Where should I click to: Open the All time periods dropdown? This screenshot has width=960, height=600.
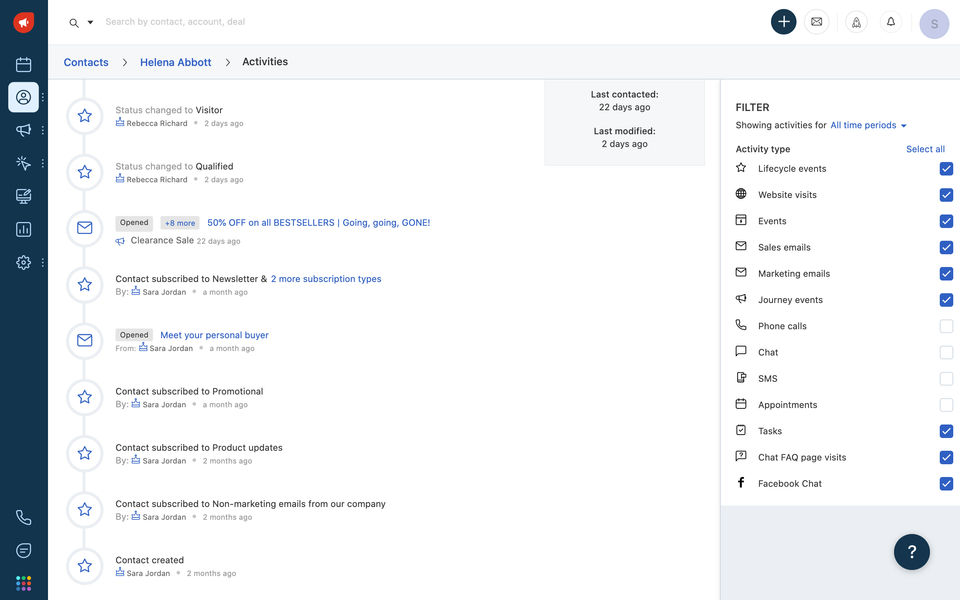coord(868,125)
